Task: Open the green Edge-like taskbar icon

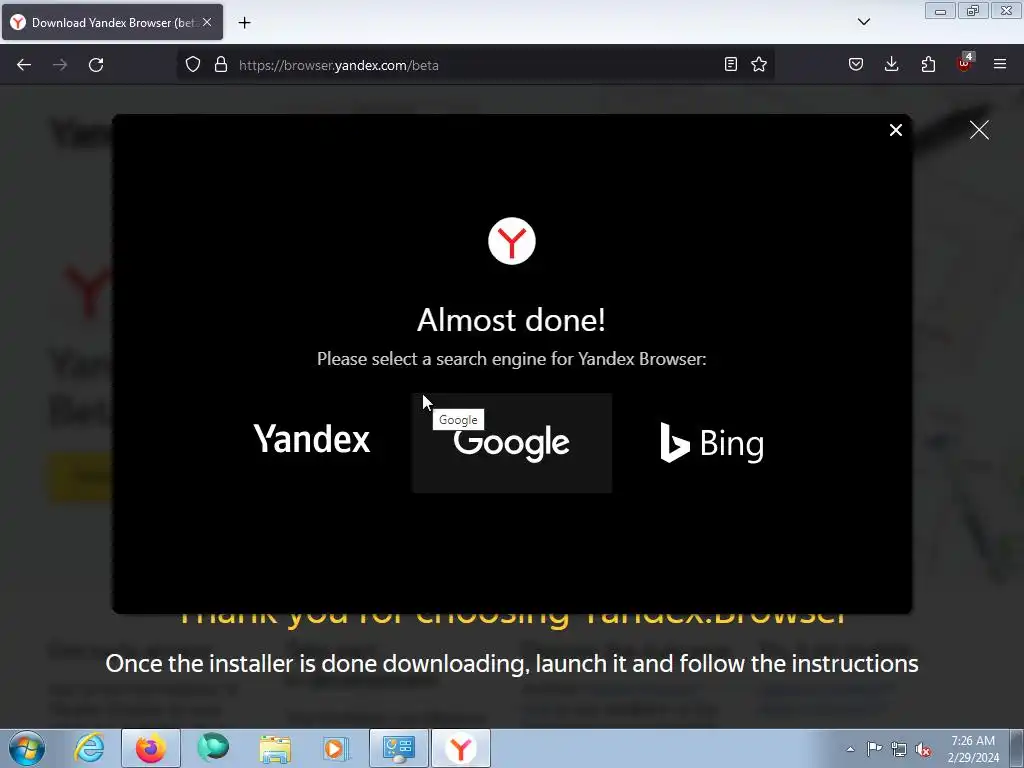Action: coord(213,748)
